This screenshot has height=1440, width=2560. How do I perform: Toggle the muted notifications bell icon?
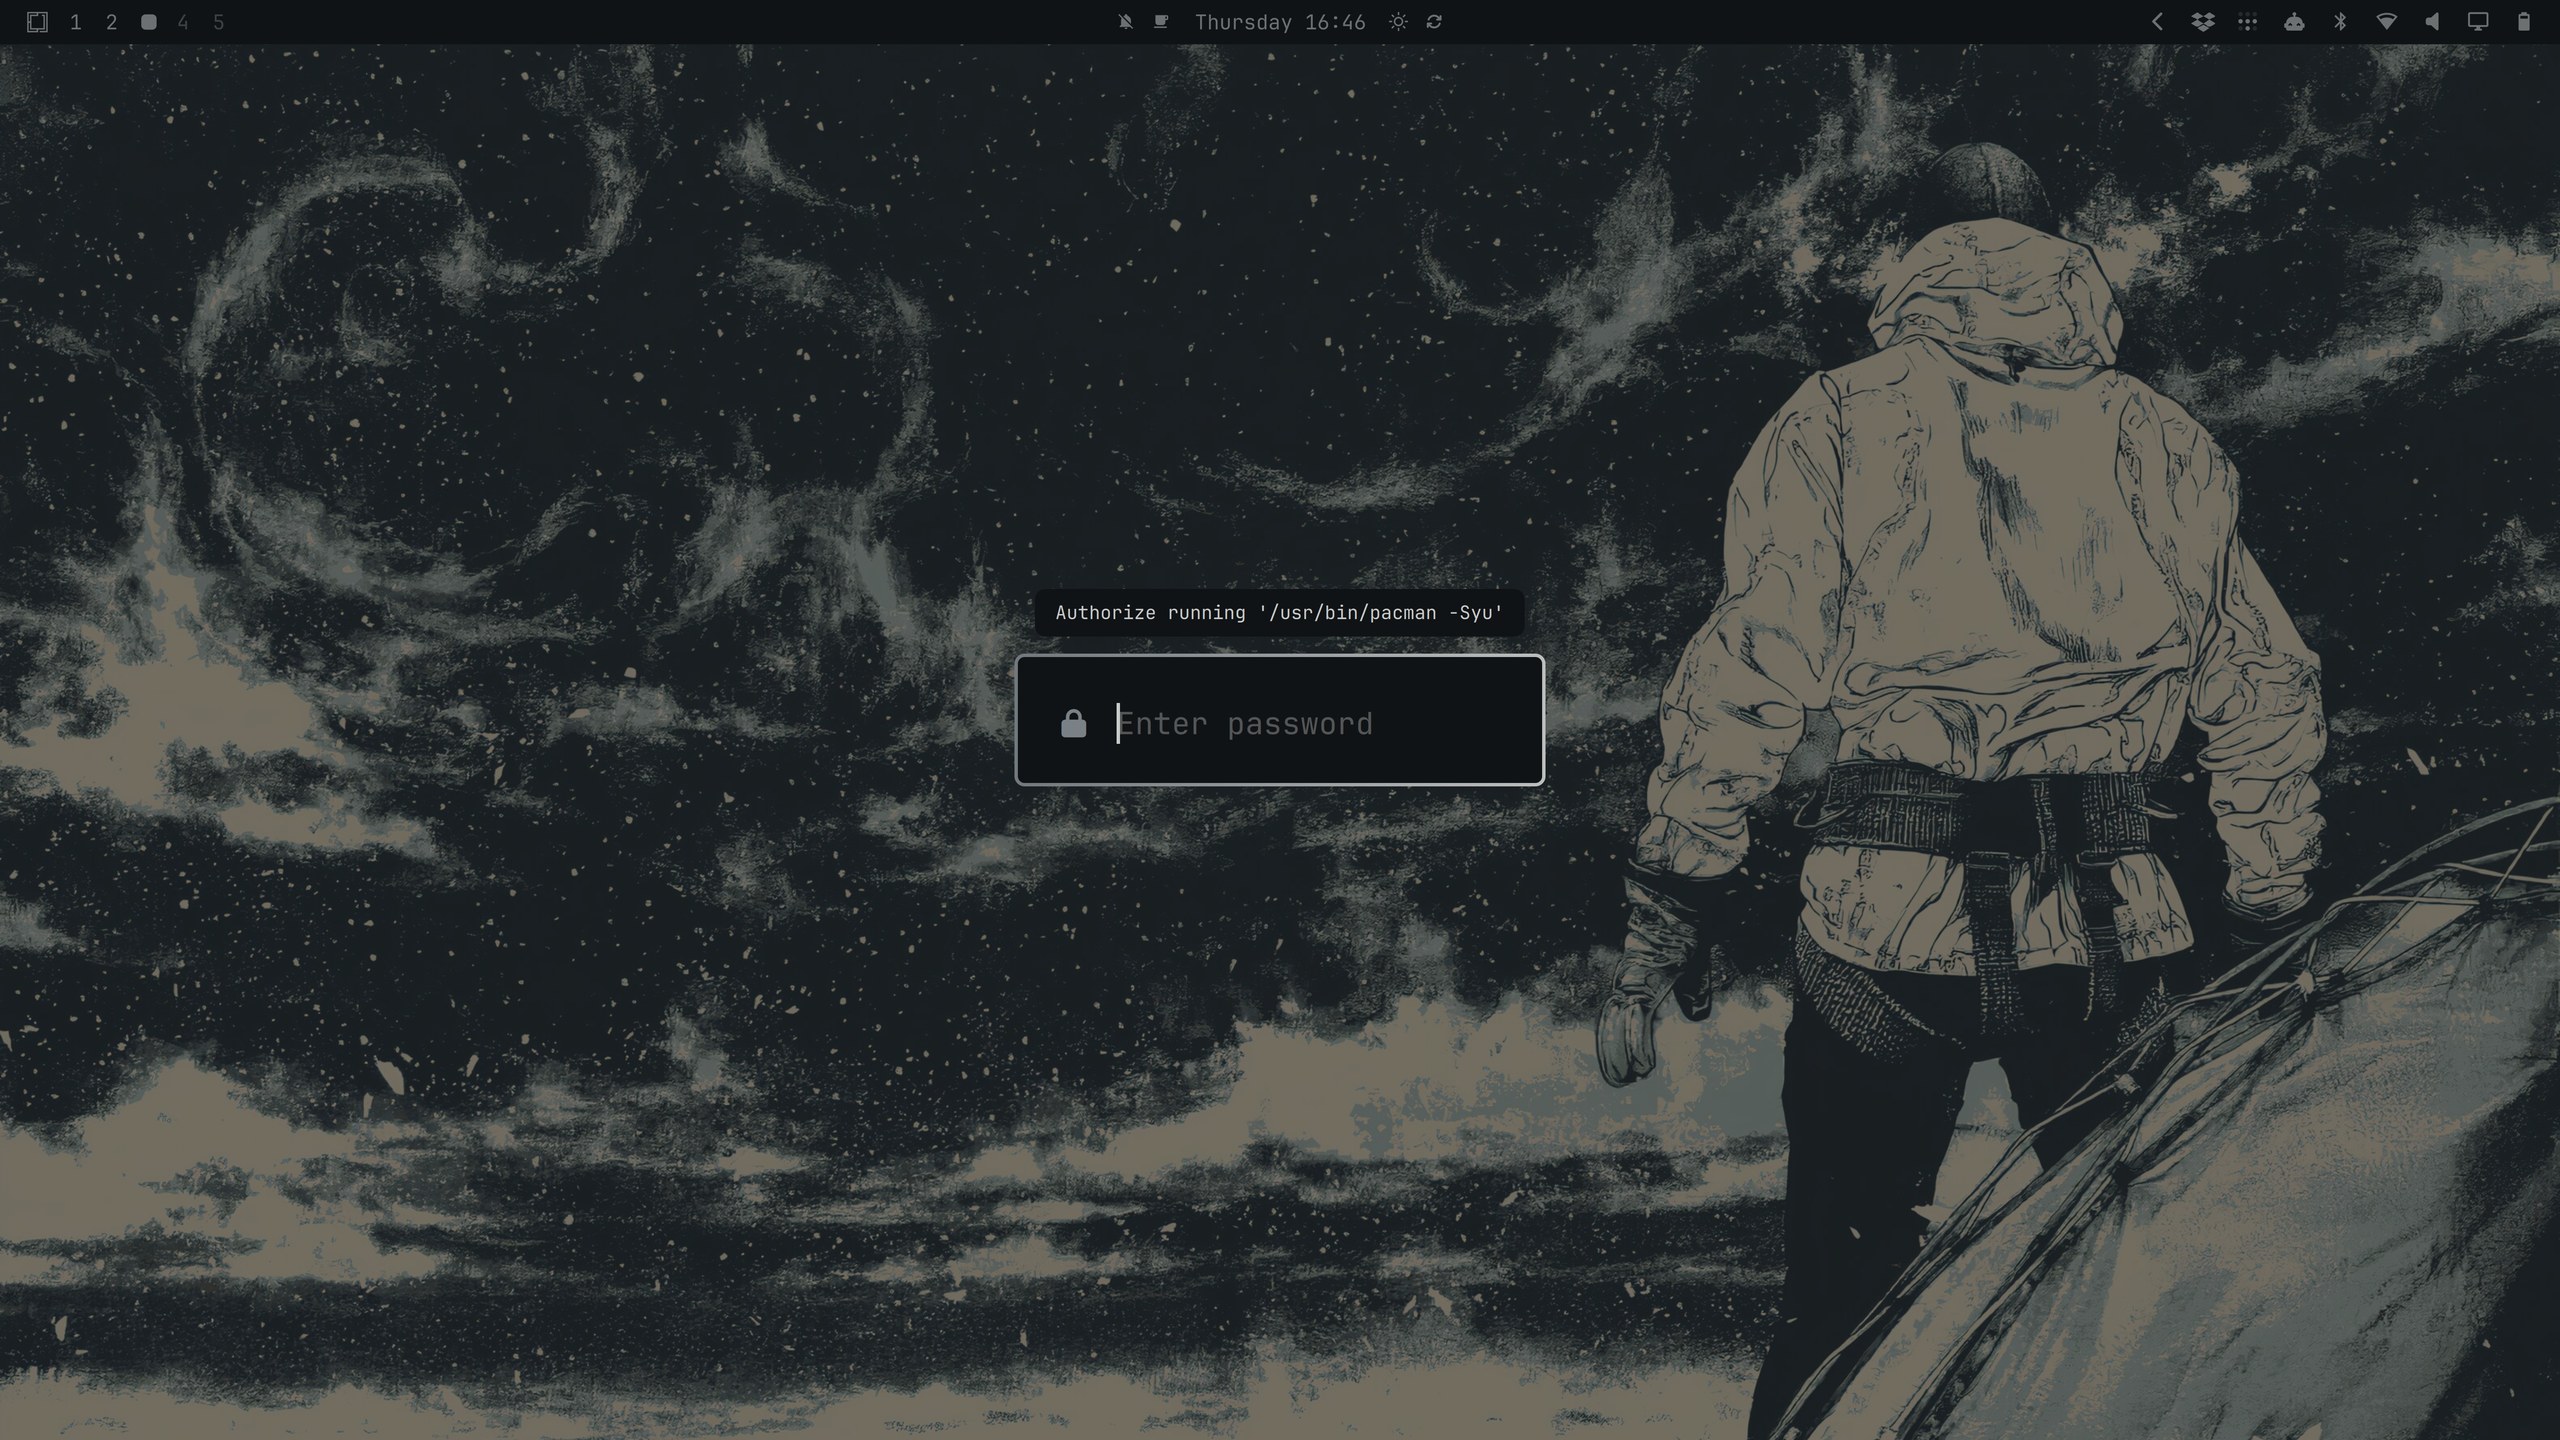[x=1126, y=22]
